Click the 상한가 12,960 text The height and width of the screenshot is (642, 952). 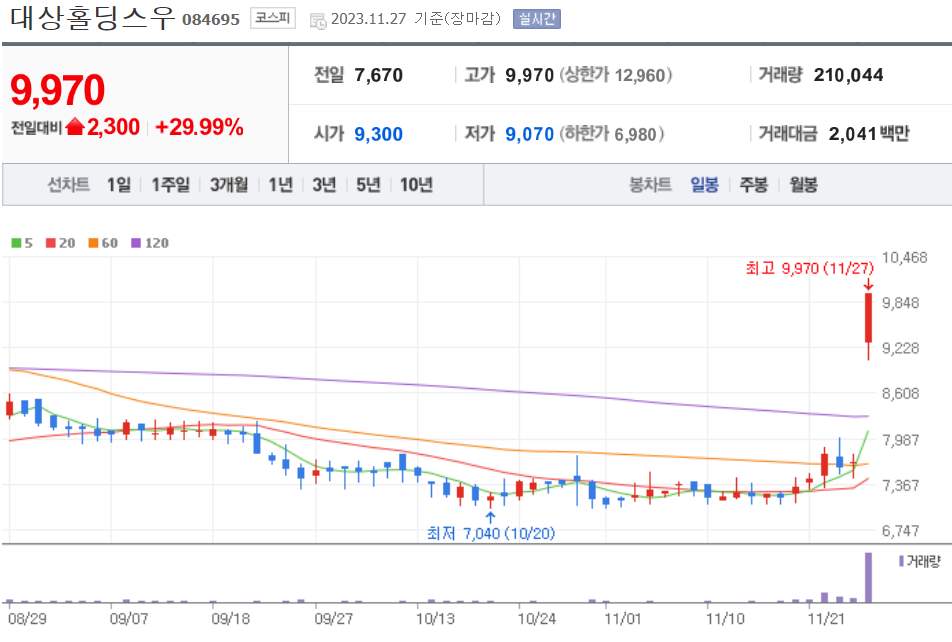pos(615,75)
